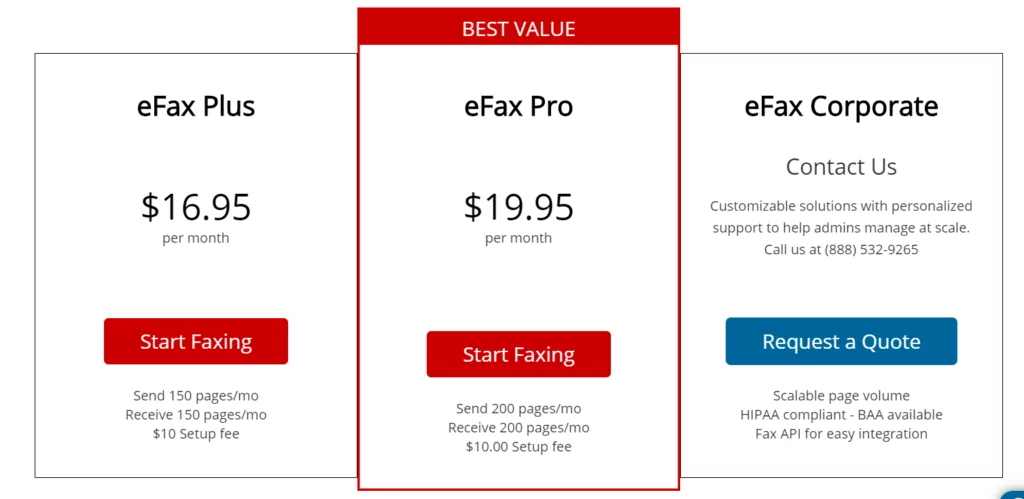The image size is (1024, 499).
Task: Click the Receive 200 pages/mo line
Action: coord(518,428)
